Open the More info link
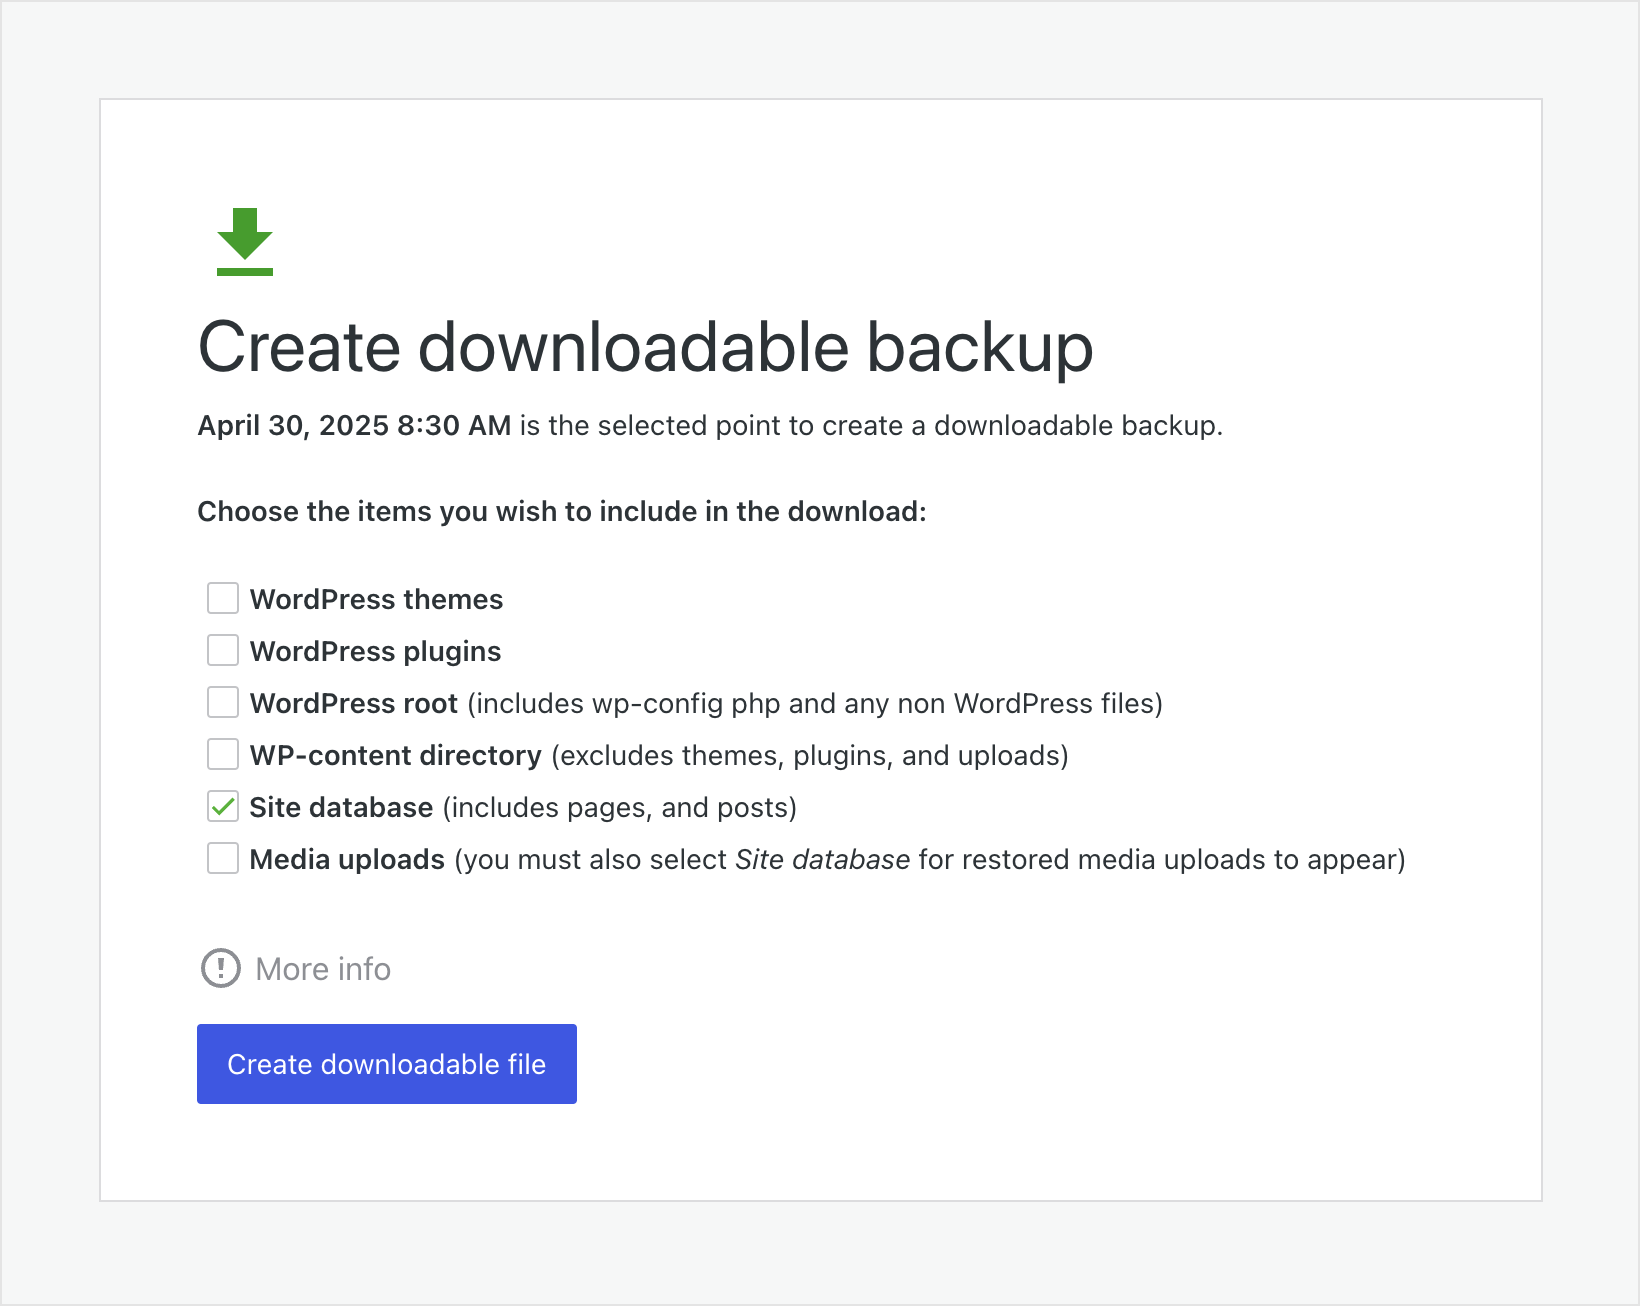Screen dimensions: 1640x1306 322,968
